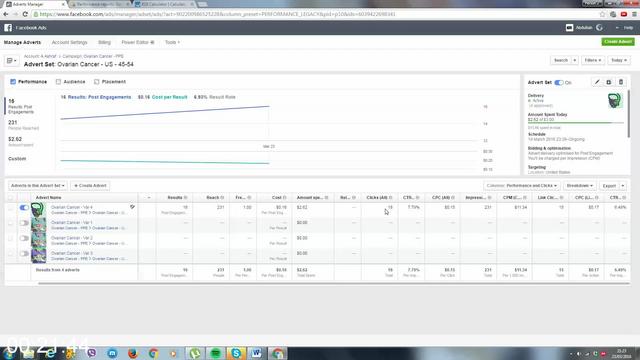Go to Manage Adverts tab
The image size is (640, 360).
(22, 42)
